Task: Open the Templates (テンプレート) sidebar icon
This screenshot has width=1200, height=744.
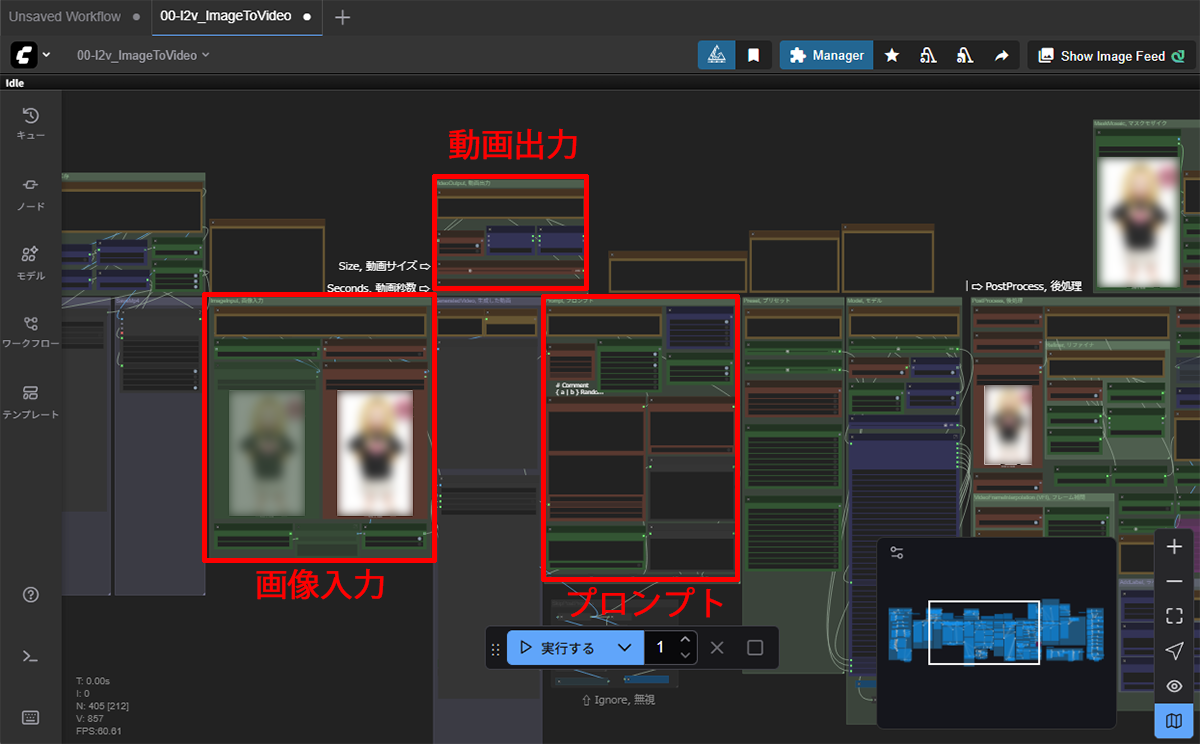Action: click(x=30, y=400)
